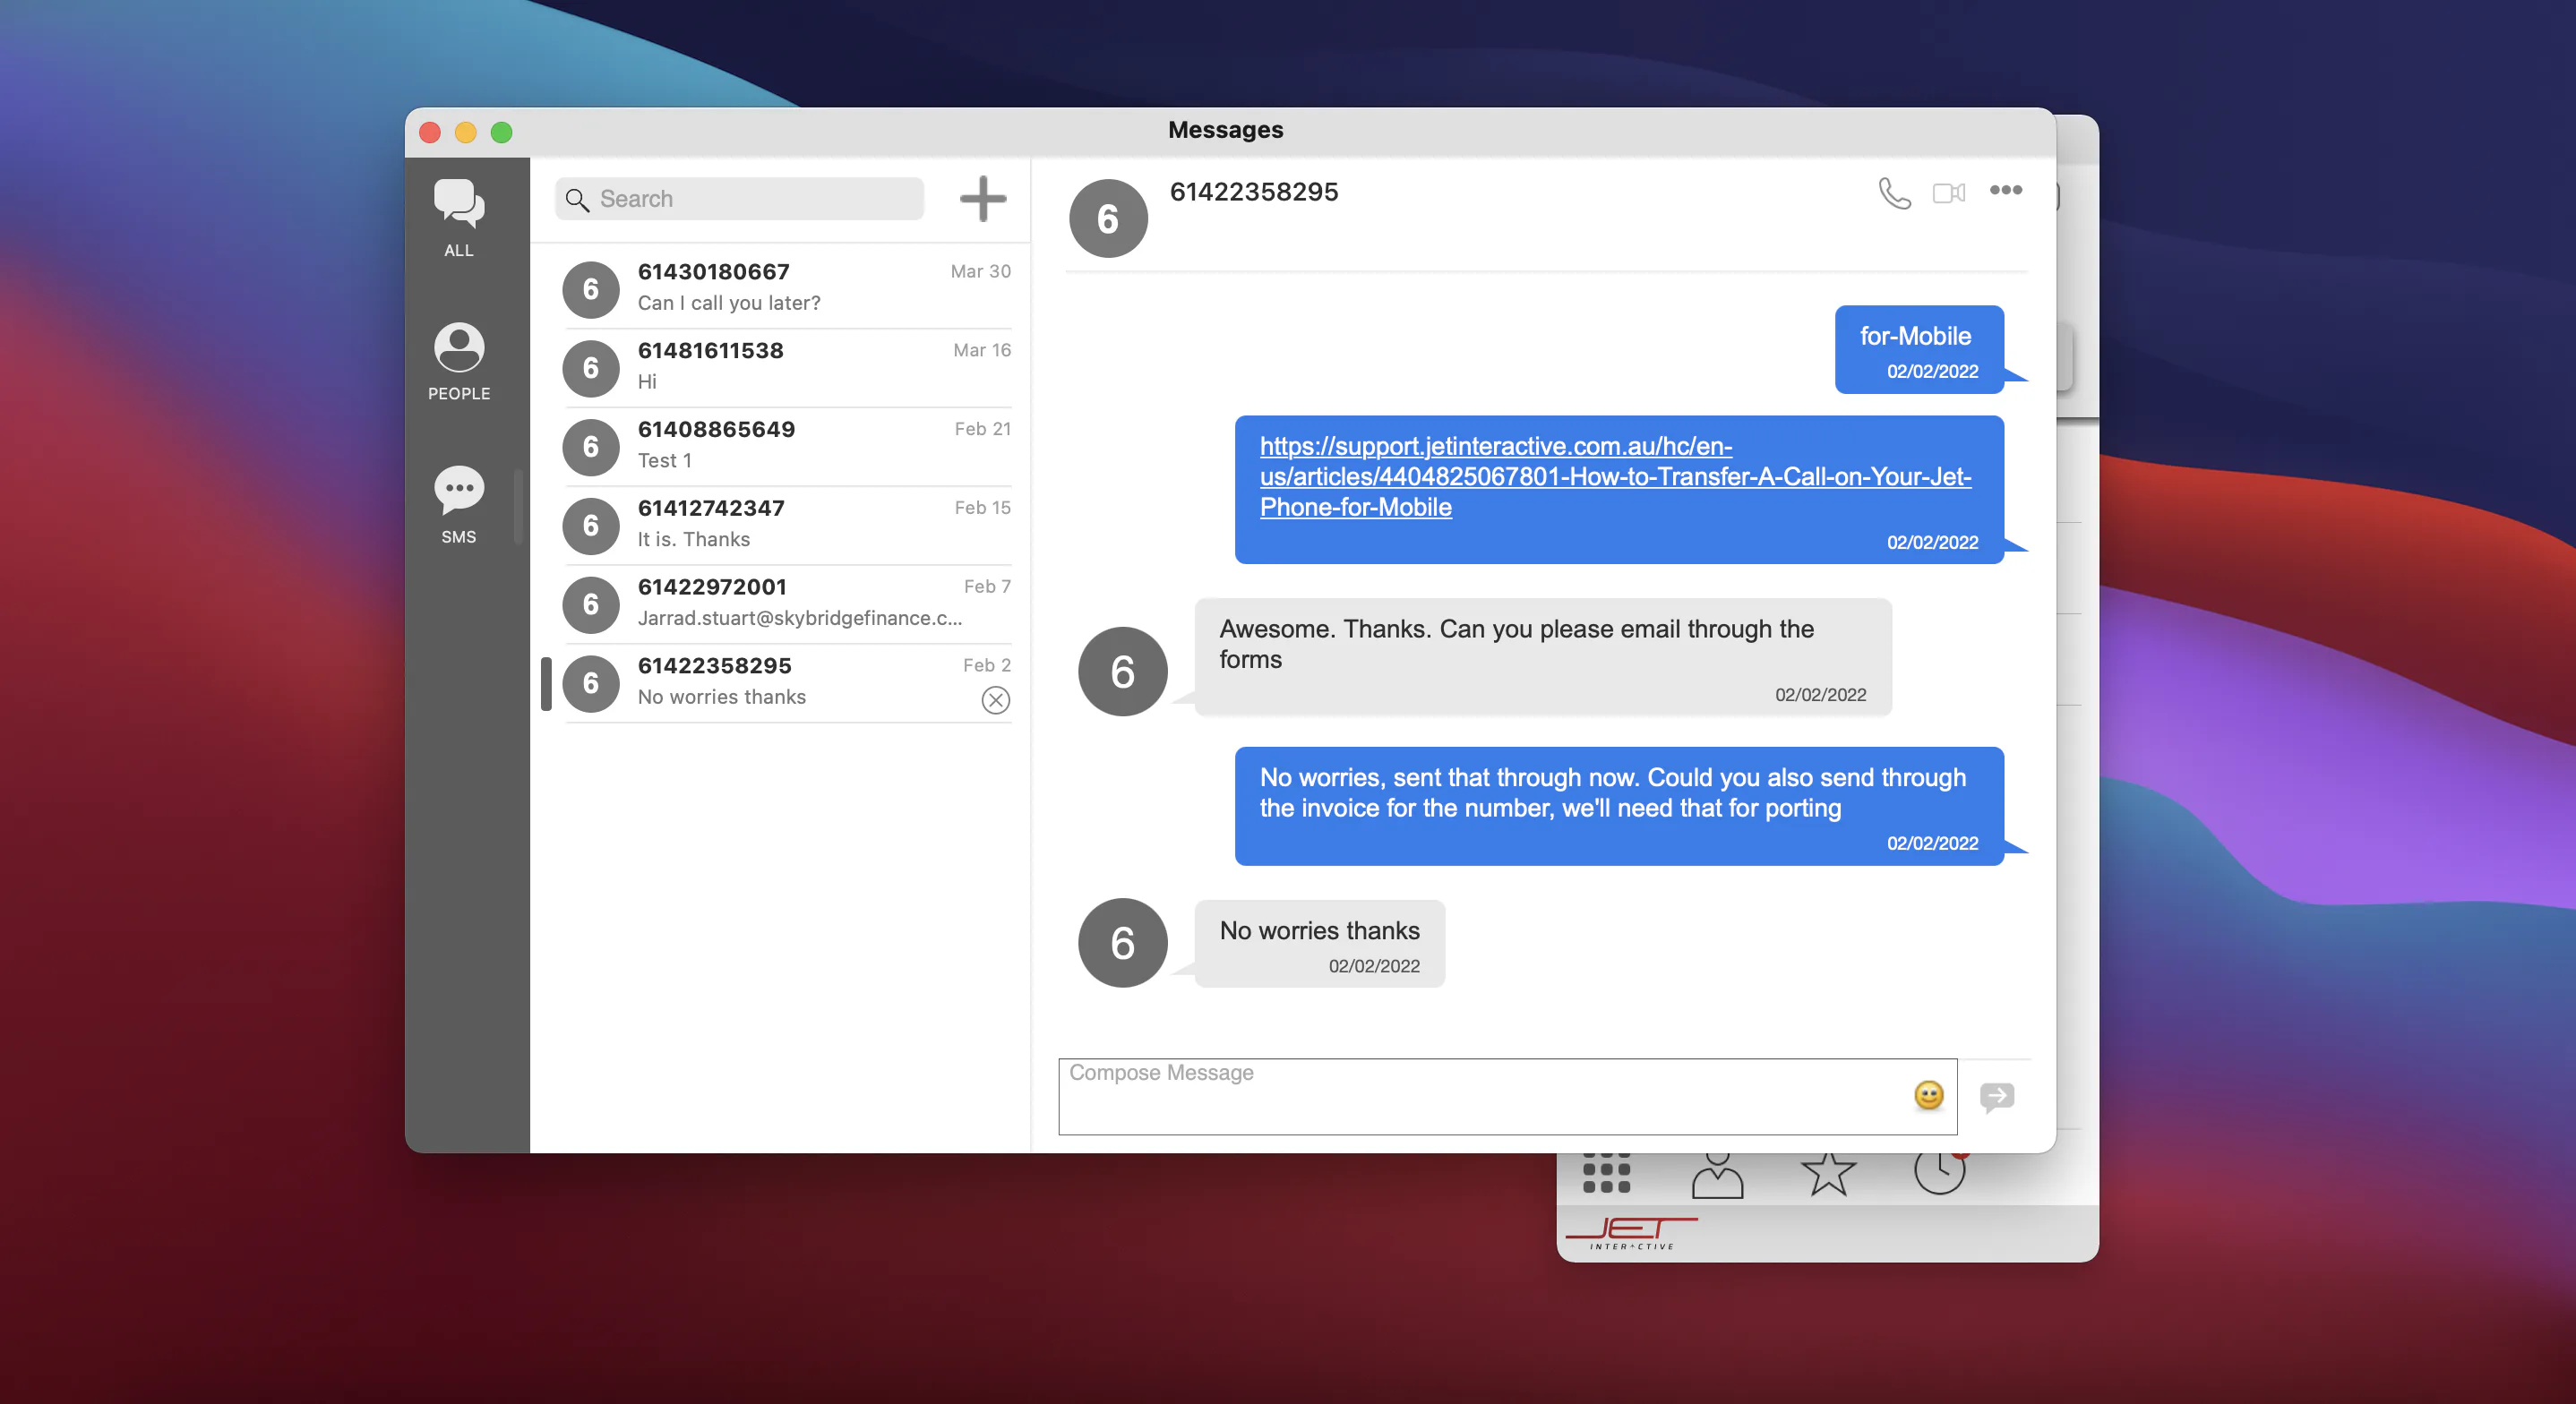Start a video call with camera icon
This screenshot has height=1404, width=2576.
1948,193
